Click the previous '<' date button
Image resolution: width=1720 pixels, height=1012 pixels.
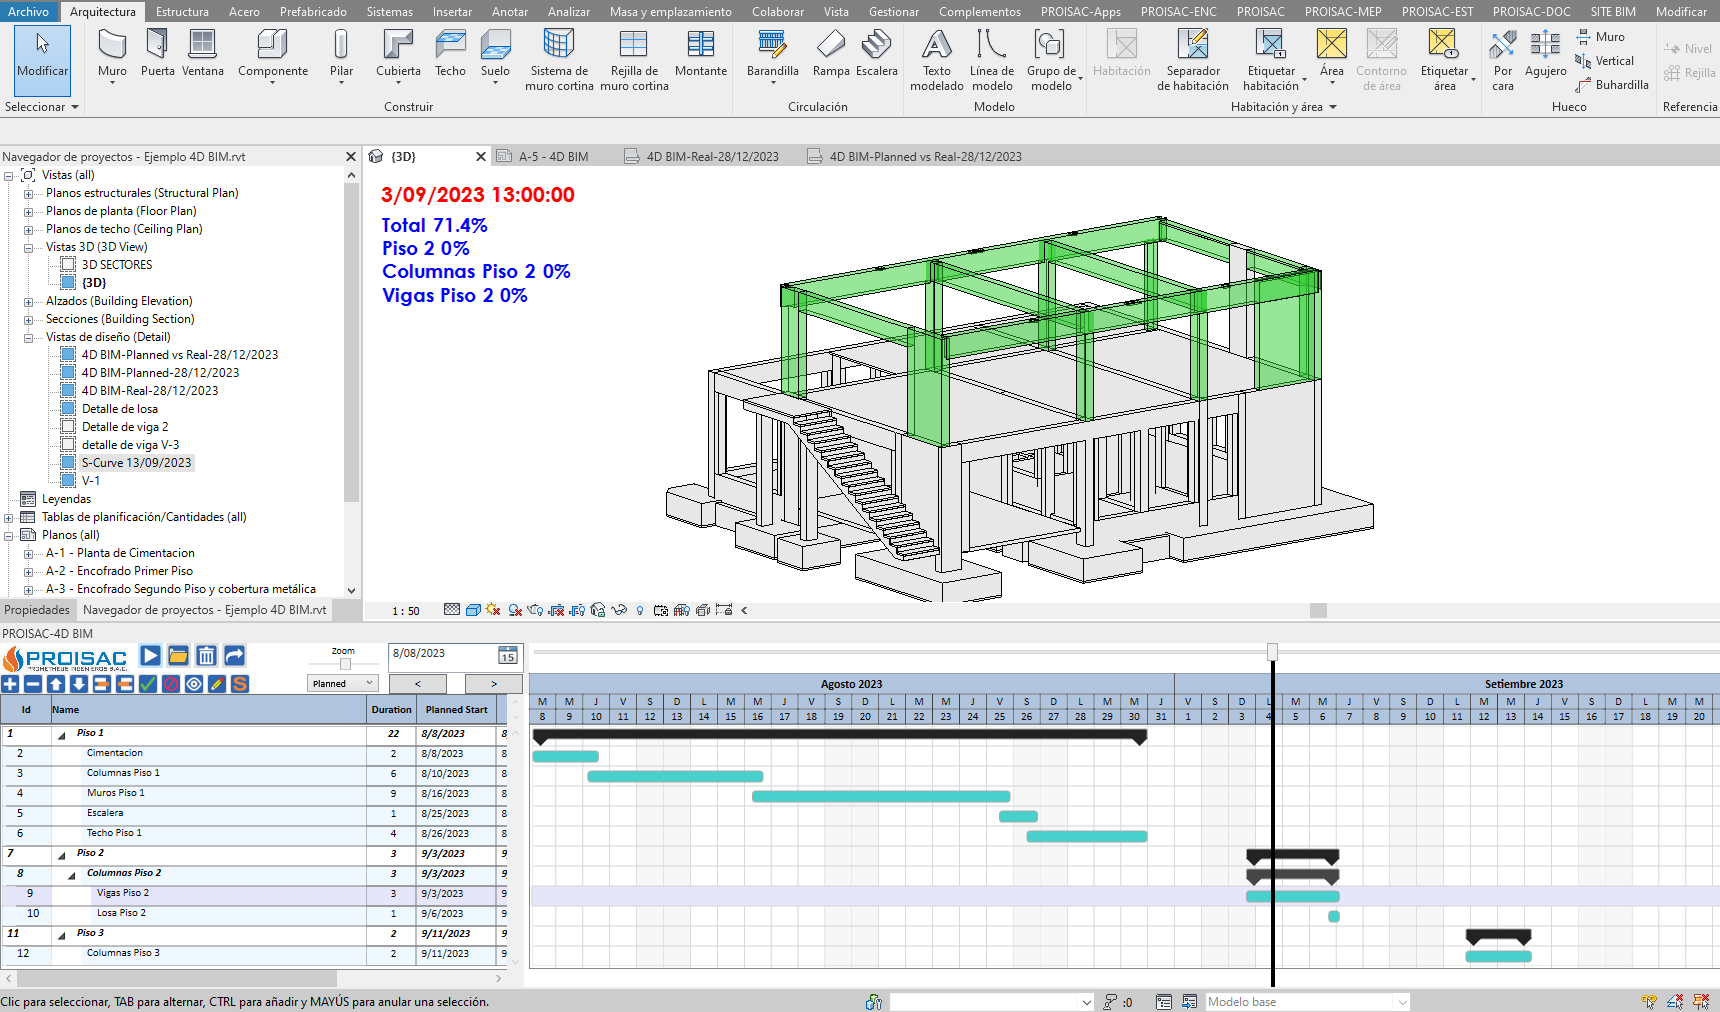[x=417, y=684]
